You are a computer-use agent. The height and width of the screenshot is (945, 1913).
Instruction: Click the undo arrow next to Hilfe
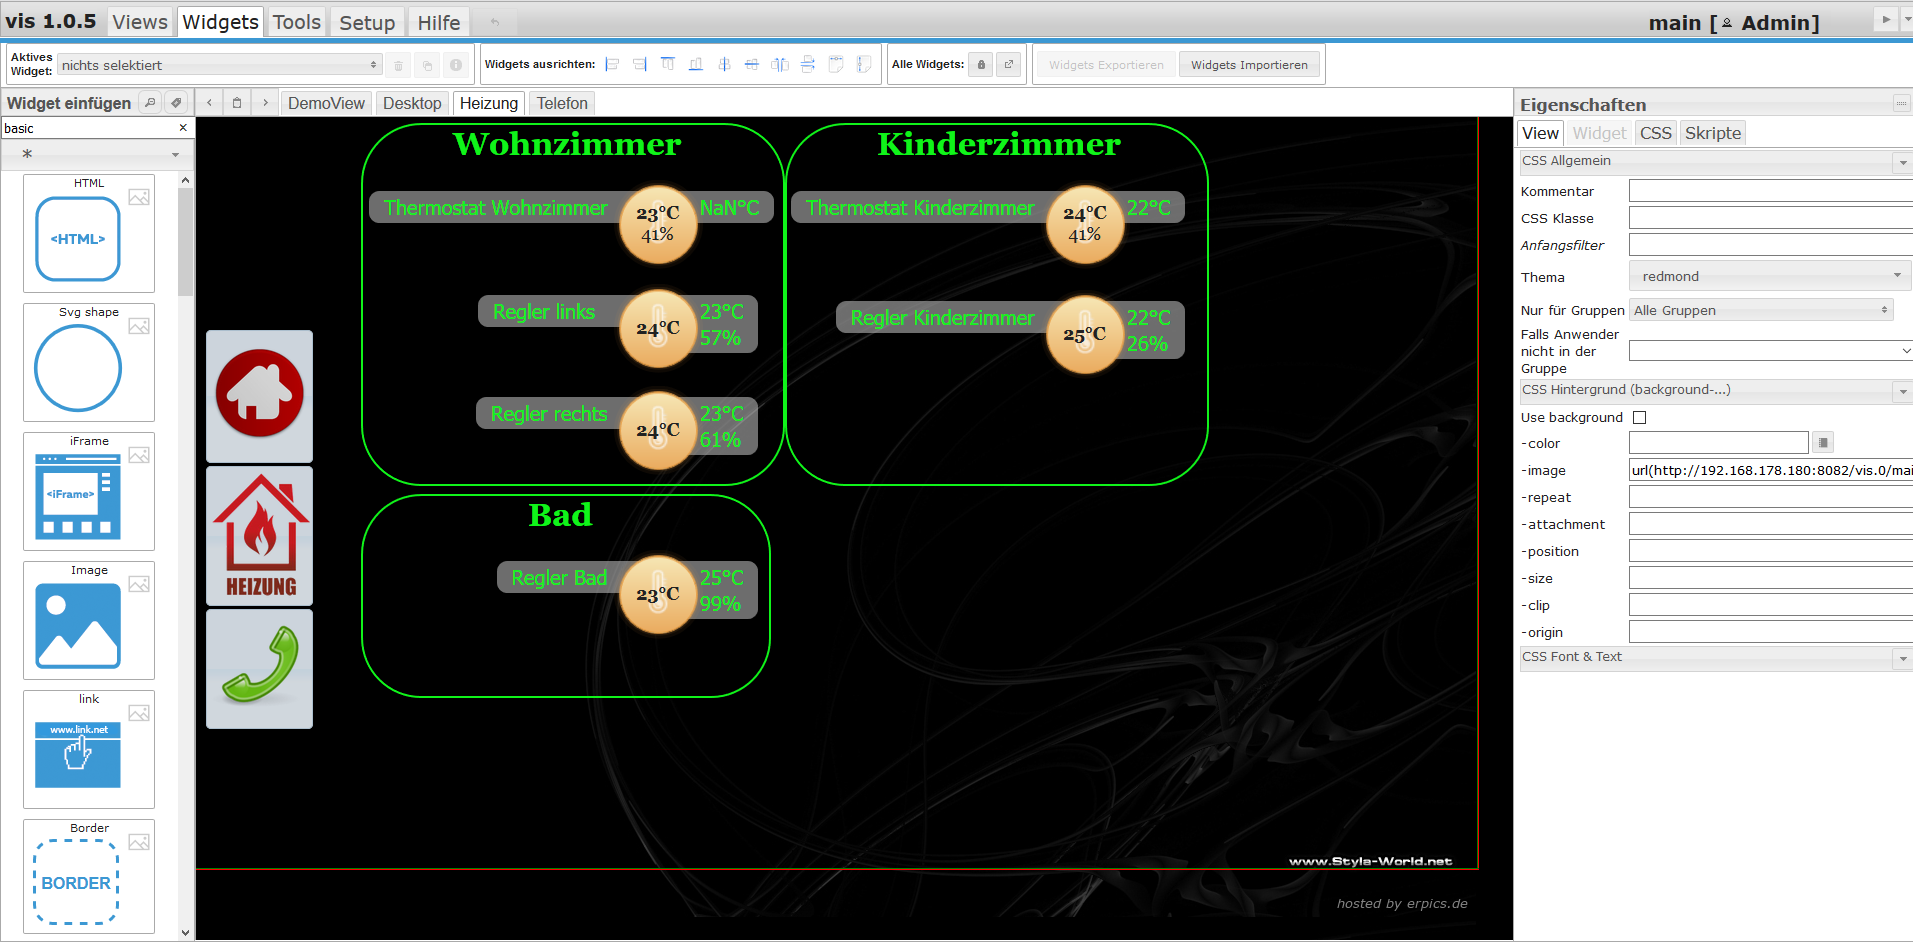point(494,22)
